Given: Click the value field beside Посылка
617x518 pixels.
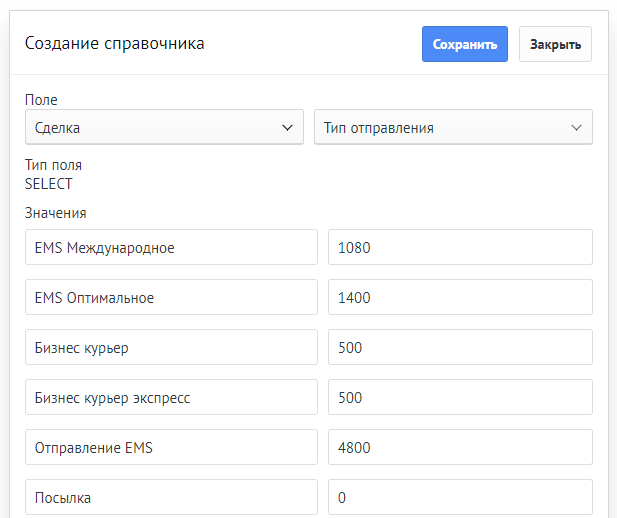Looking at the screenshot, I should tap(460, 496).
